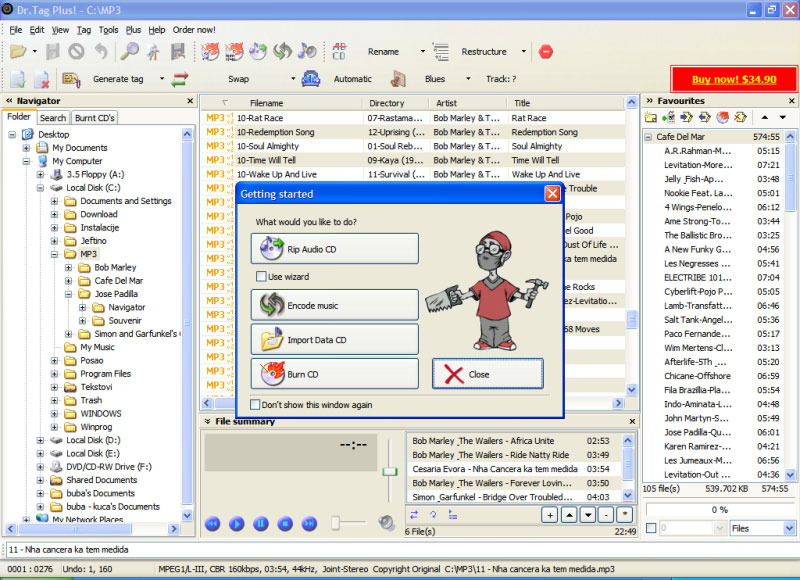This screenshot has width=800, height=580.
Task: Click the green encode arrows toolbar icon
Action: coord(282,52)
